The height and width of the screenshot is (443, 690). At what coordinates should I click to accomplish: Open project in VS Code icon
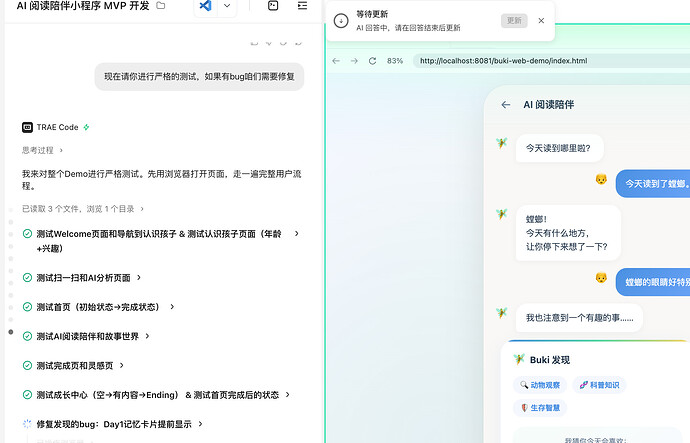point(206,6)
